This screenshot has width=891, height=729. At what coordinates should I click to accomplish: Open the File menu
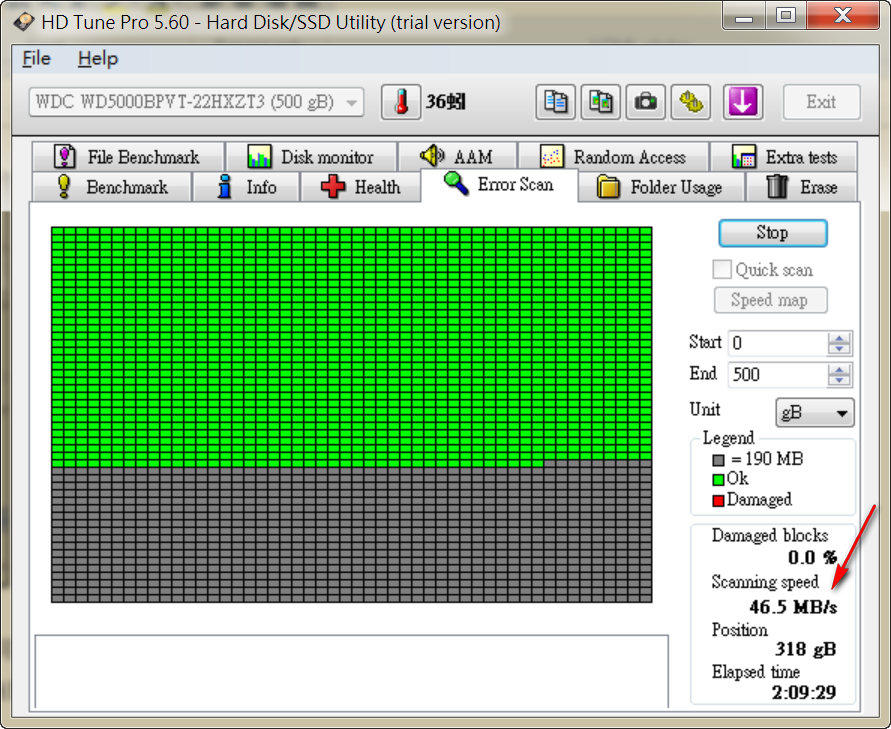point(36,59)
